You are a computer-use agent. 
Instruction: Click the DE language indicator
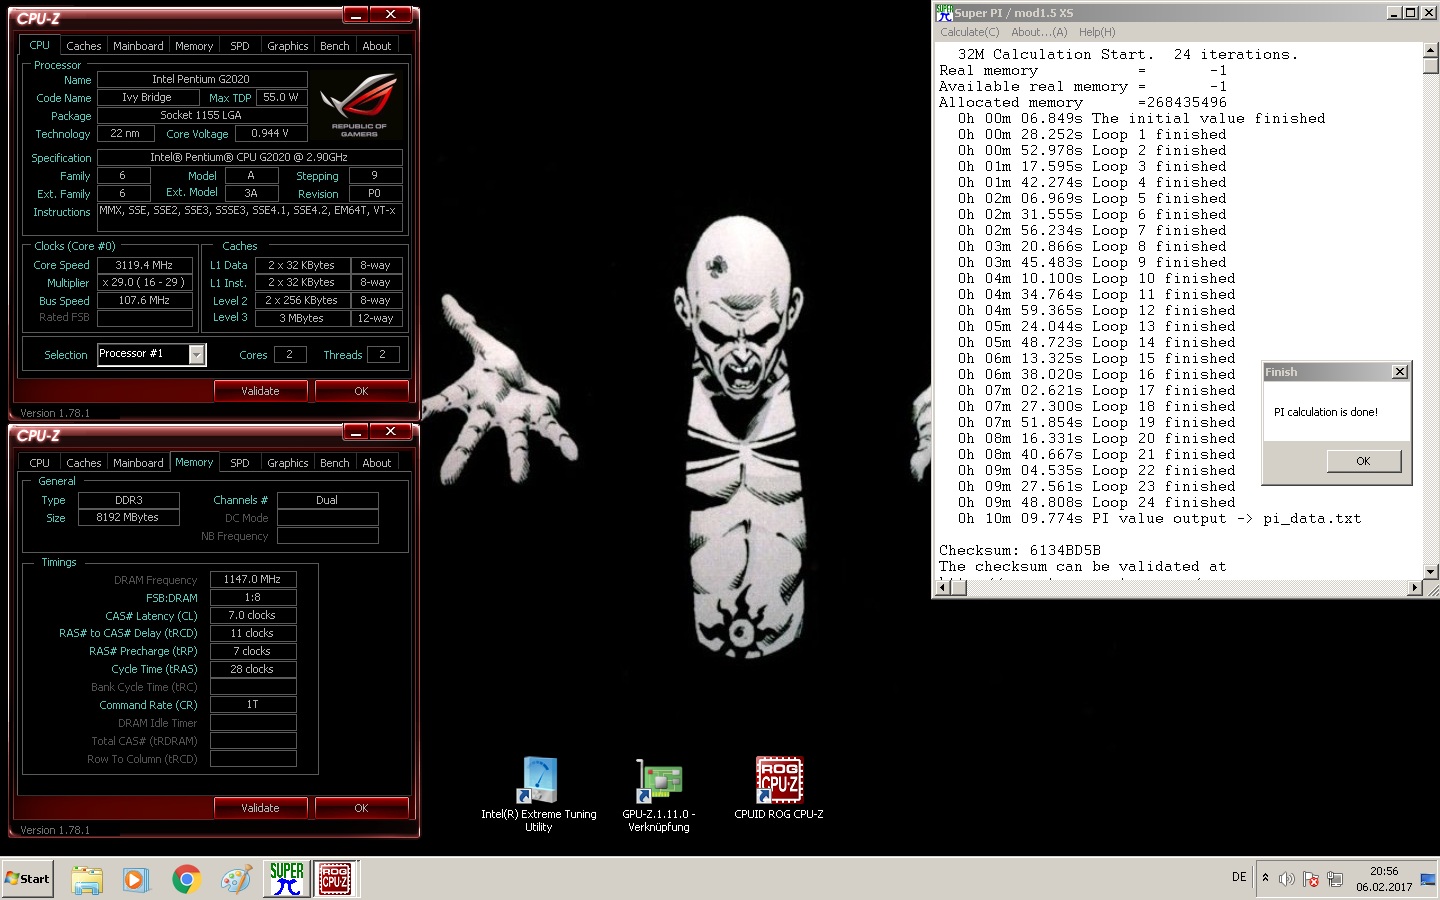pyautogui.click(x=1239, y=877)
